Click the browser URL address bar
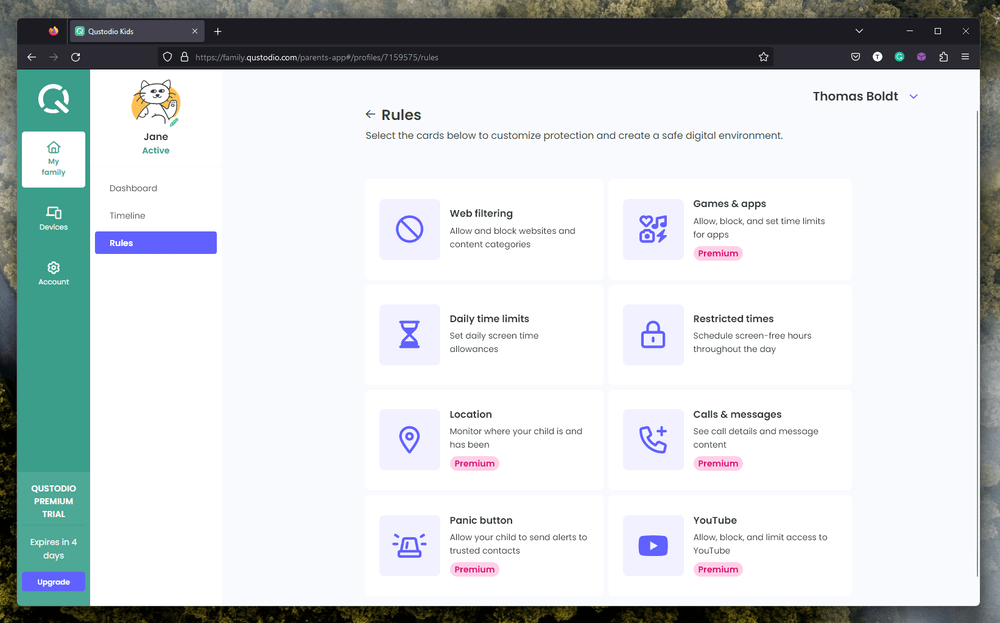The height and width of the screenshot is (623, 1000). pyautogui.click(x=466, y=57)
